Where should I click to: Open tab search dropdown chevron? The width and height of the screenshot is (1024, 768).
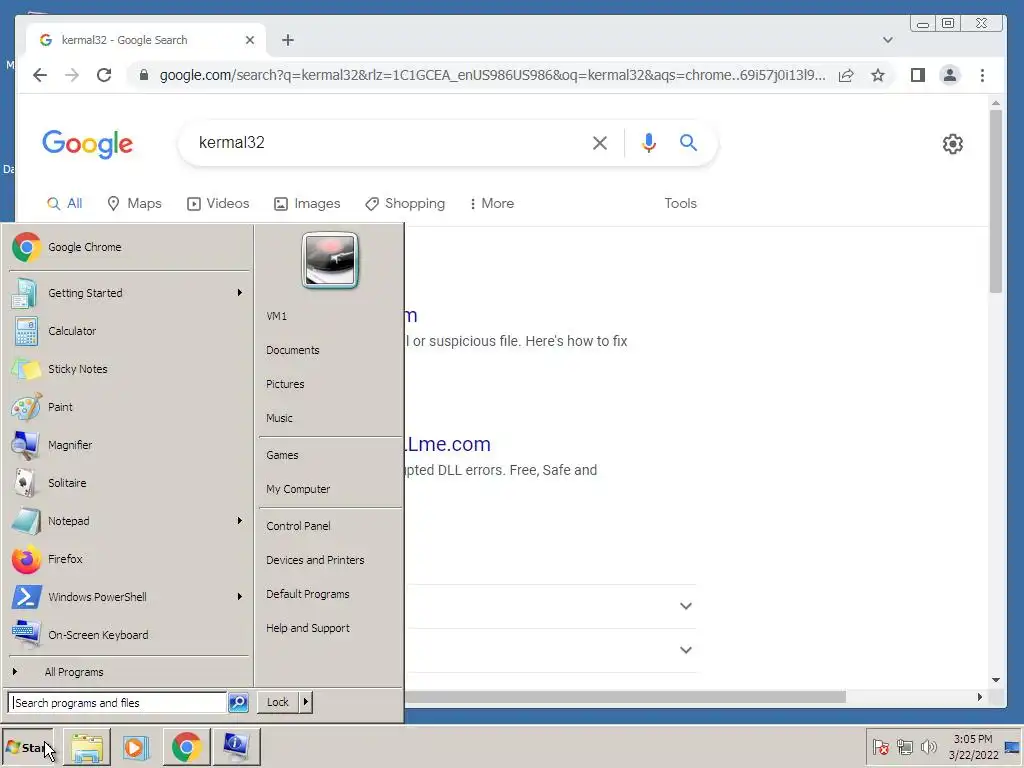point(888,40)
